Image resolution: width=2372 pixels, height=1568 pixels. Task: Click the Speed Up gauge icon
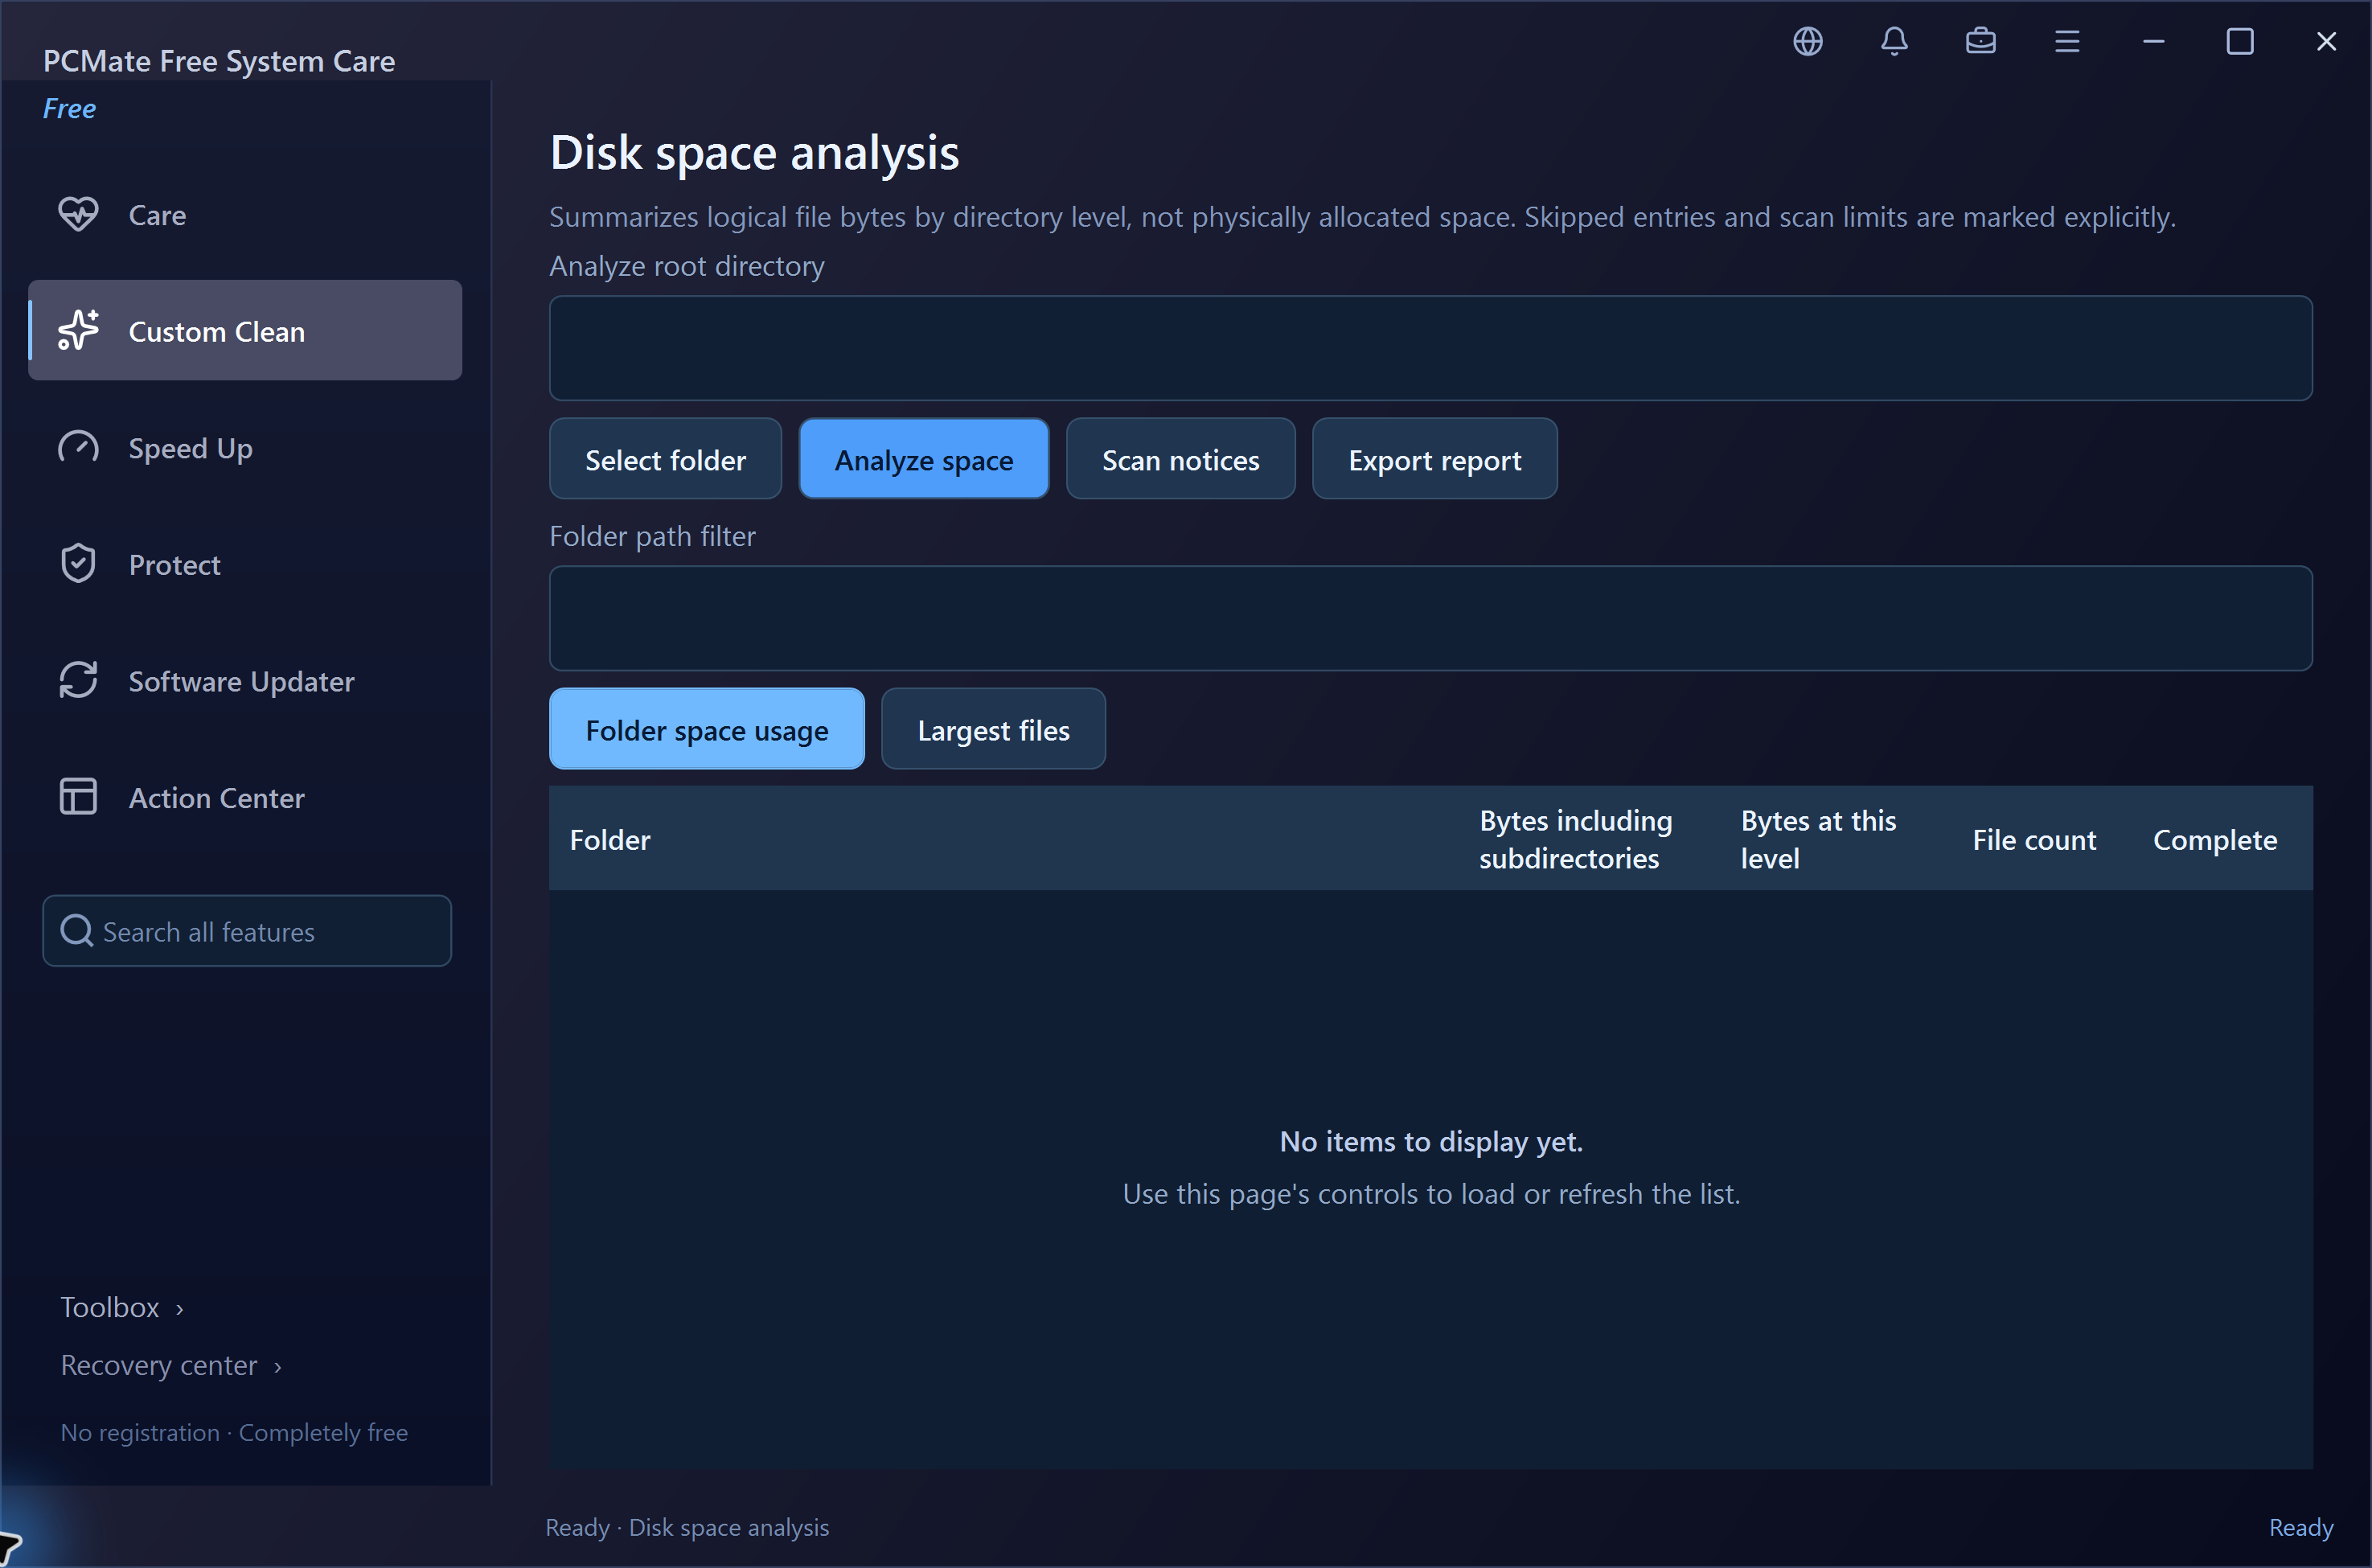(78, 447)
